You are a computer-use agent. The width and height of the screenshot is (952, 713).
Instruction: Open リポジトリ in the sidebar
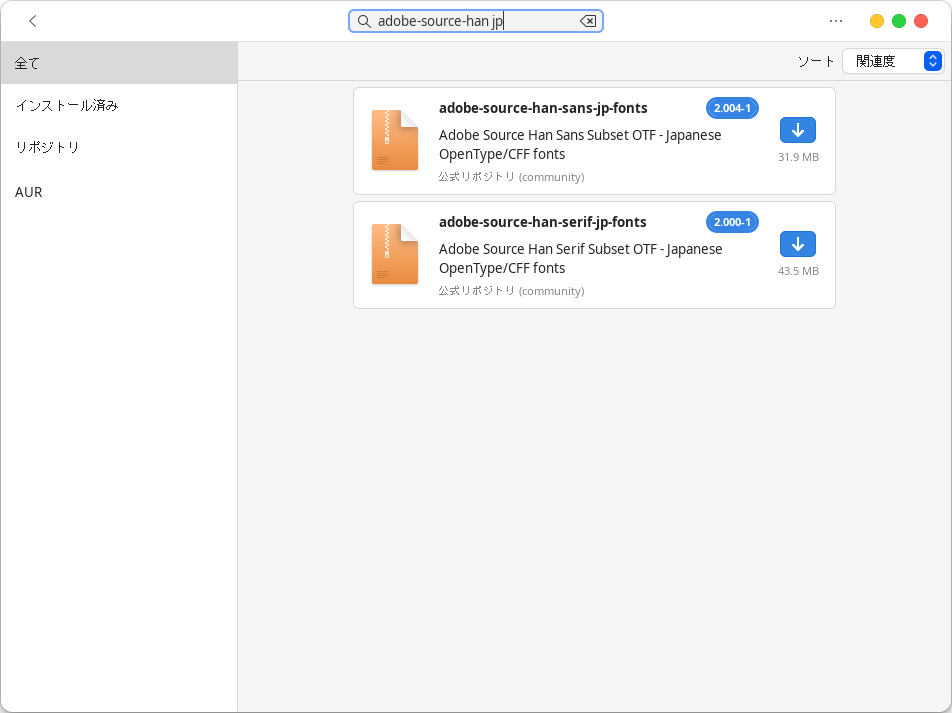pyautogui.click(x=118, y=147)
